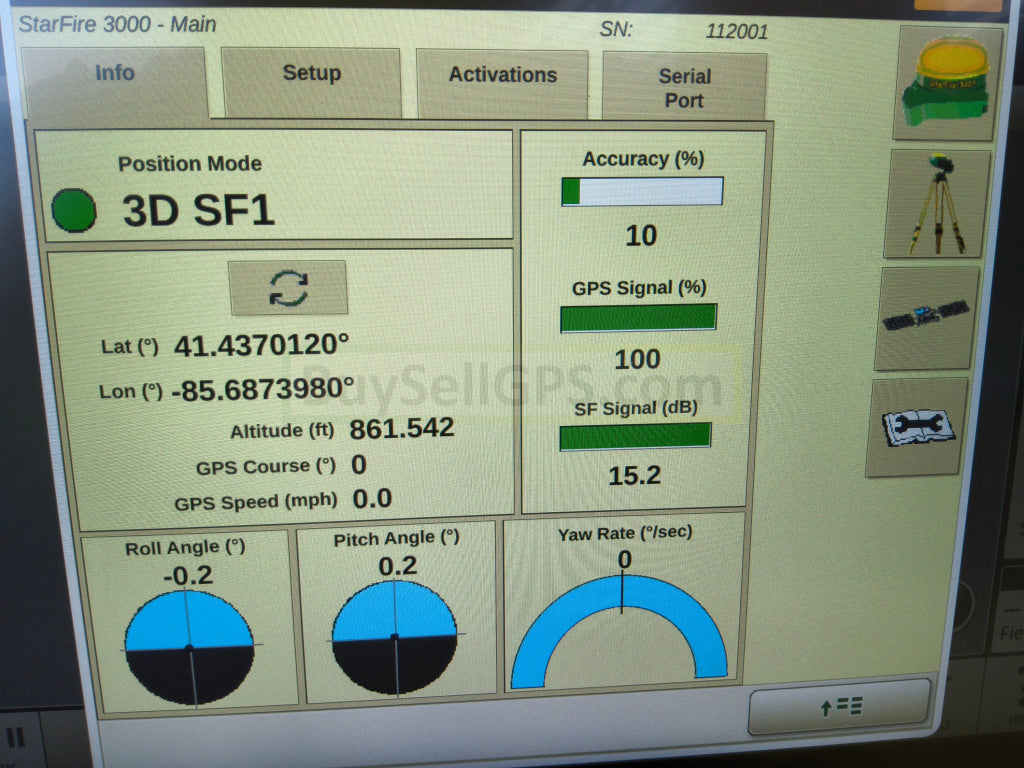Click the 3D SF1 position mode text

tap(199, 211)
